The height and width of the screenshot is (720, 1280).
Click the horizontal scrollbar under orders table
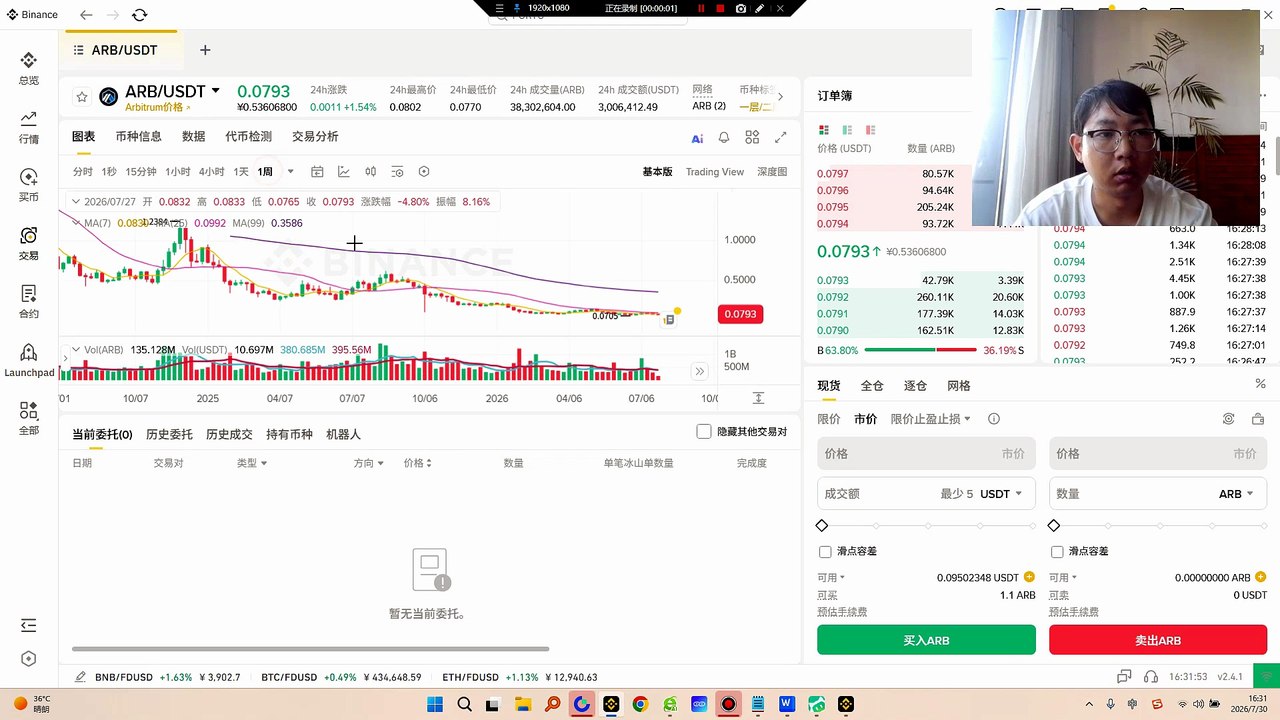312,649
